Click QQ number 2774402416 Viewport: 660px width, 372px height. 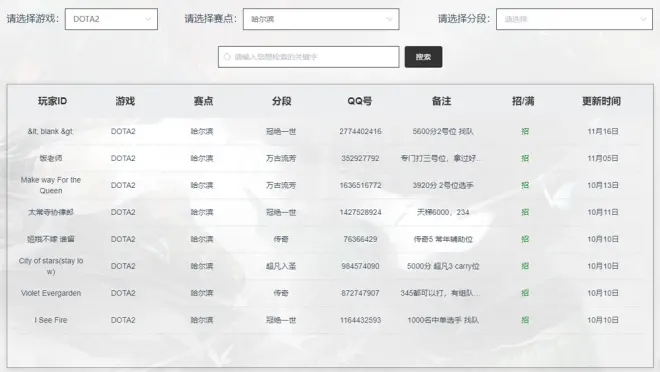[x=360, y=131]
